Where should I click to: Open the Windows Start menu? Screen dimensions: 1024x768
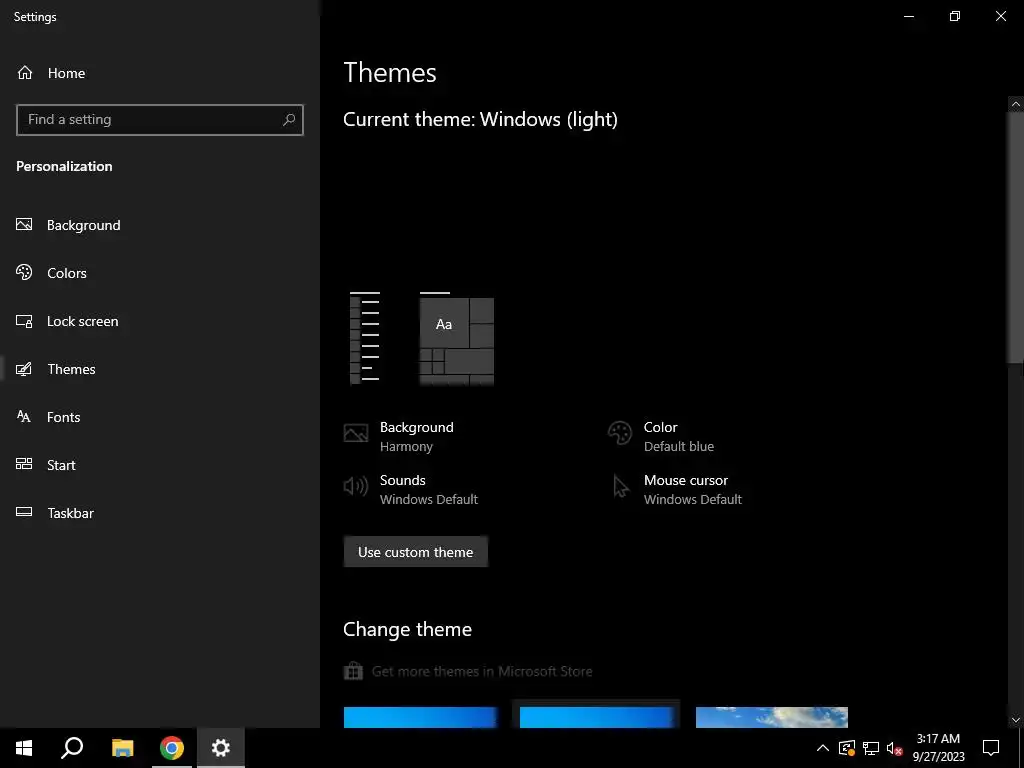(x=24, y=748)
